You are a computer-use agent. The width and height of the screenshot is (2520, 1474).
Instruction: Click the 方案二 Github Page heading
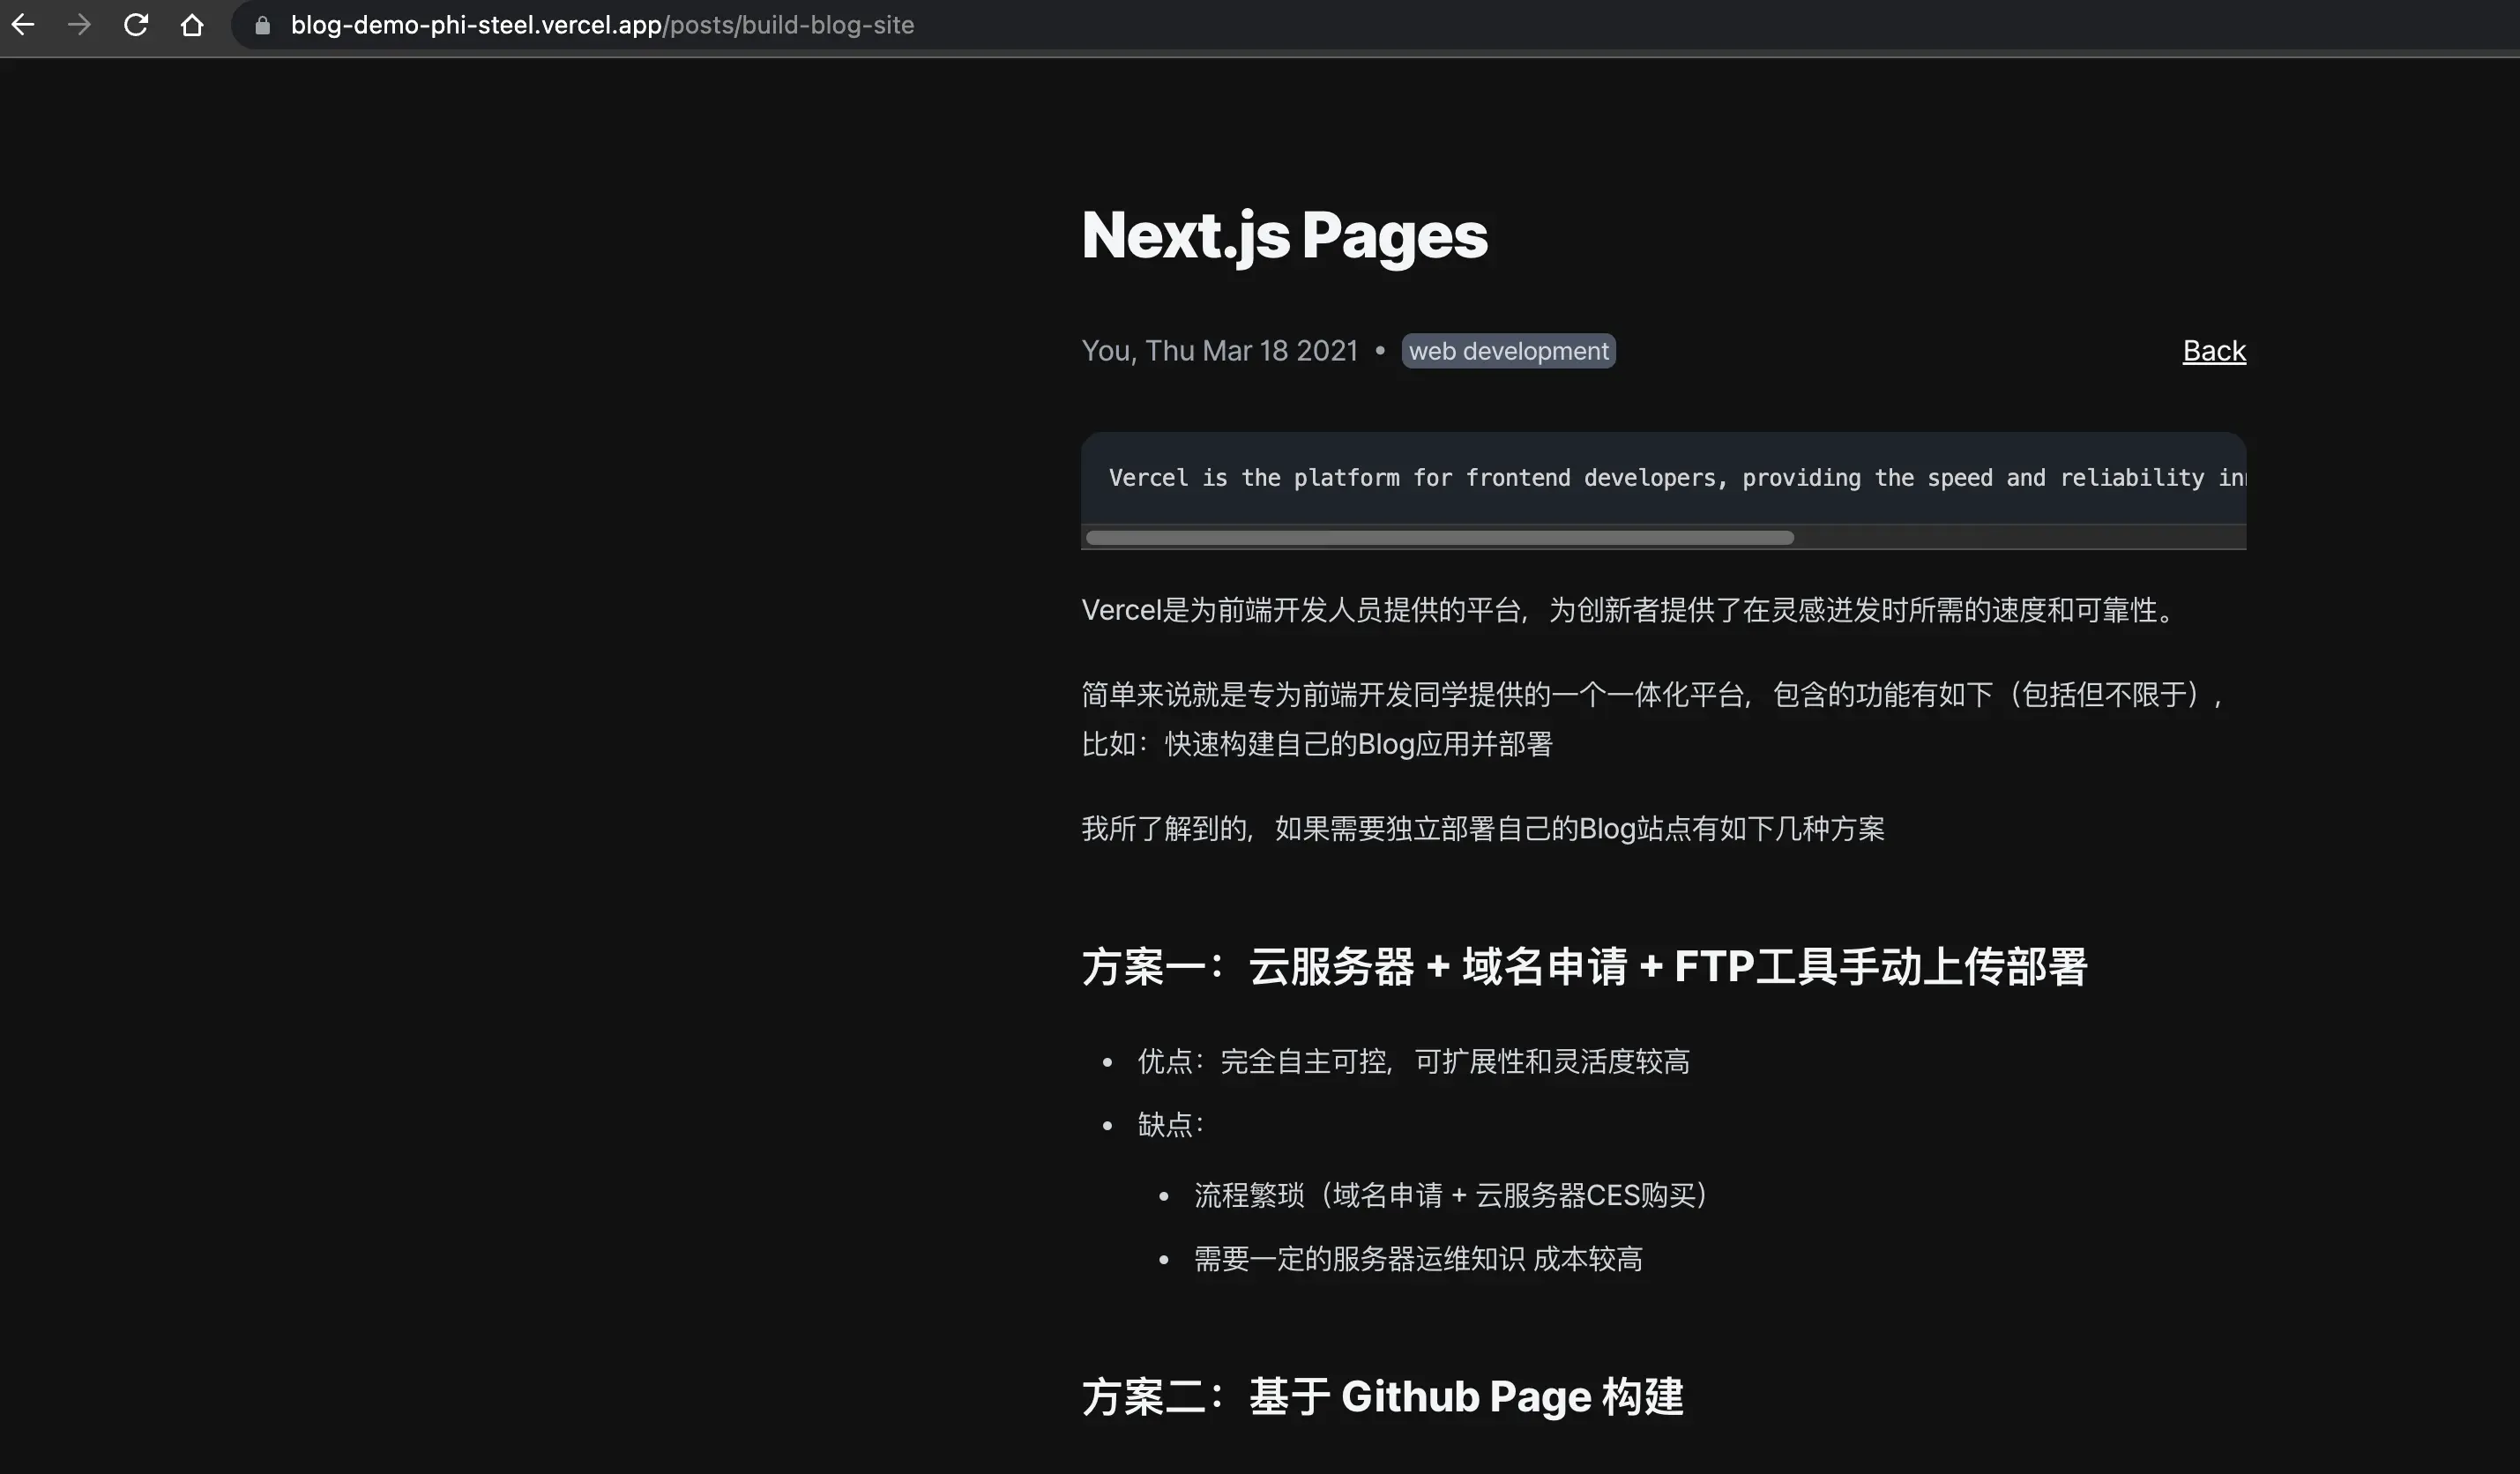[x=1382, y=1397]
